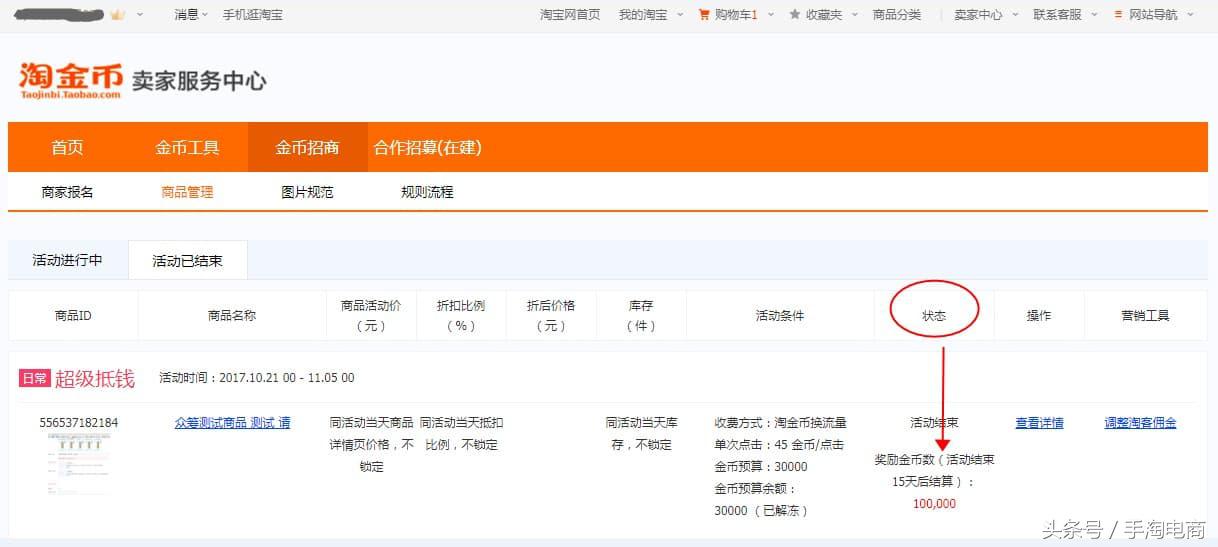
Task: Click the 单次点击：45 金币/点击 text
Action: [x=779, y=445]
